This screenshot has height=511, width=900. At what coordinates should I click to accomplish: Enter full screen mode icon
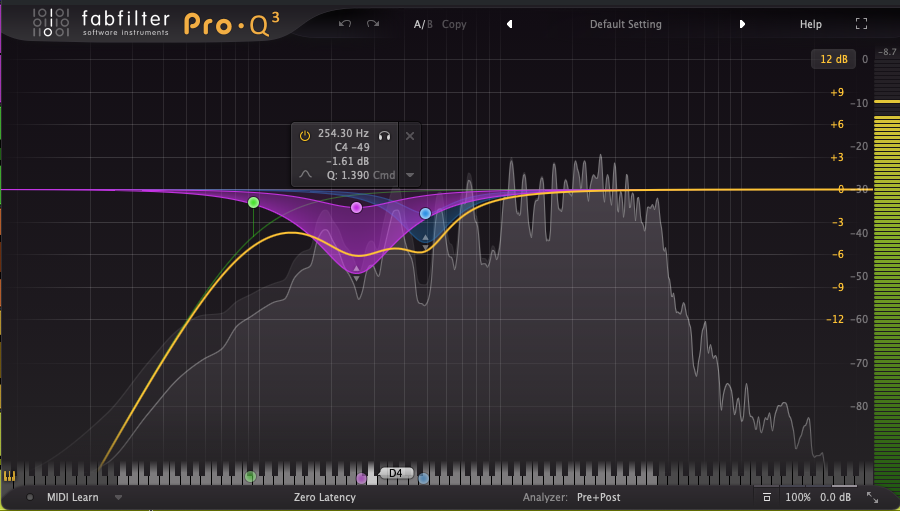[861, 24]
